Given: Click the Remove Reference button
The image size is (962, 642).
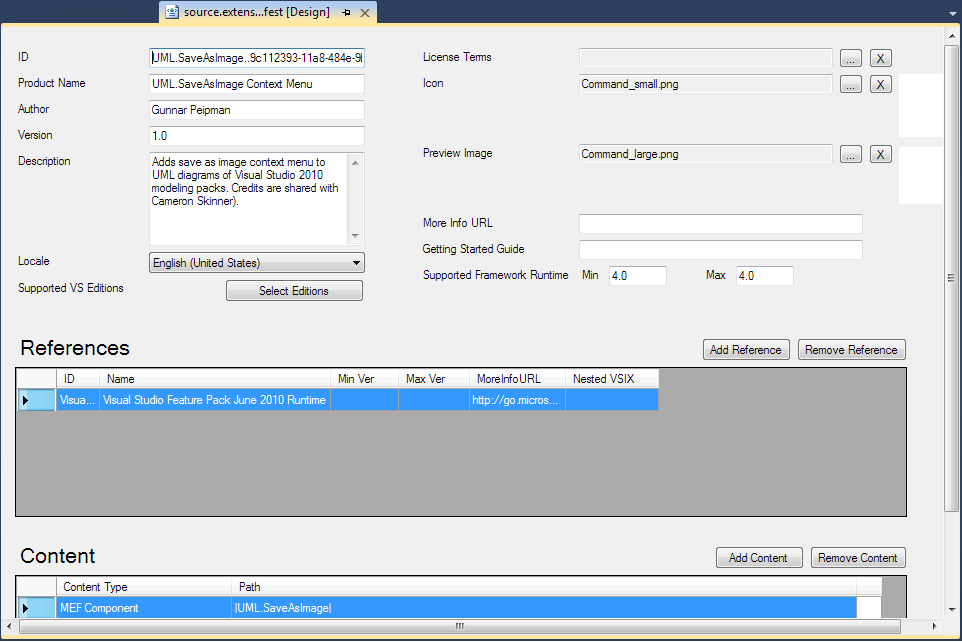Looking at the screenshot, I should tap(852, 350).
